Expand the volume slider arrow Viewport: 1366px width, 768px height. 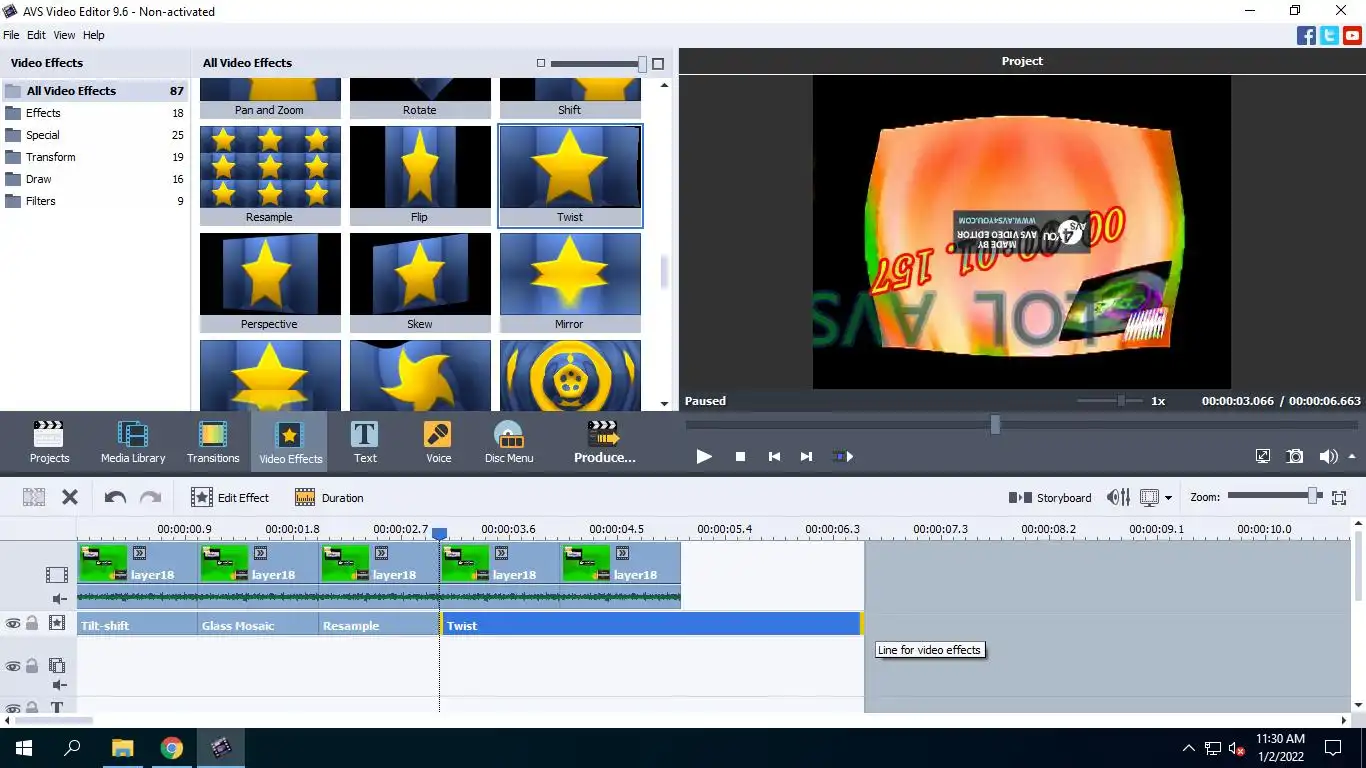(1350, 457)
